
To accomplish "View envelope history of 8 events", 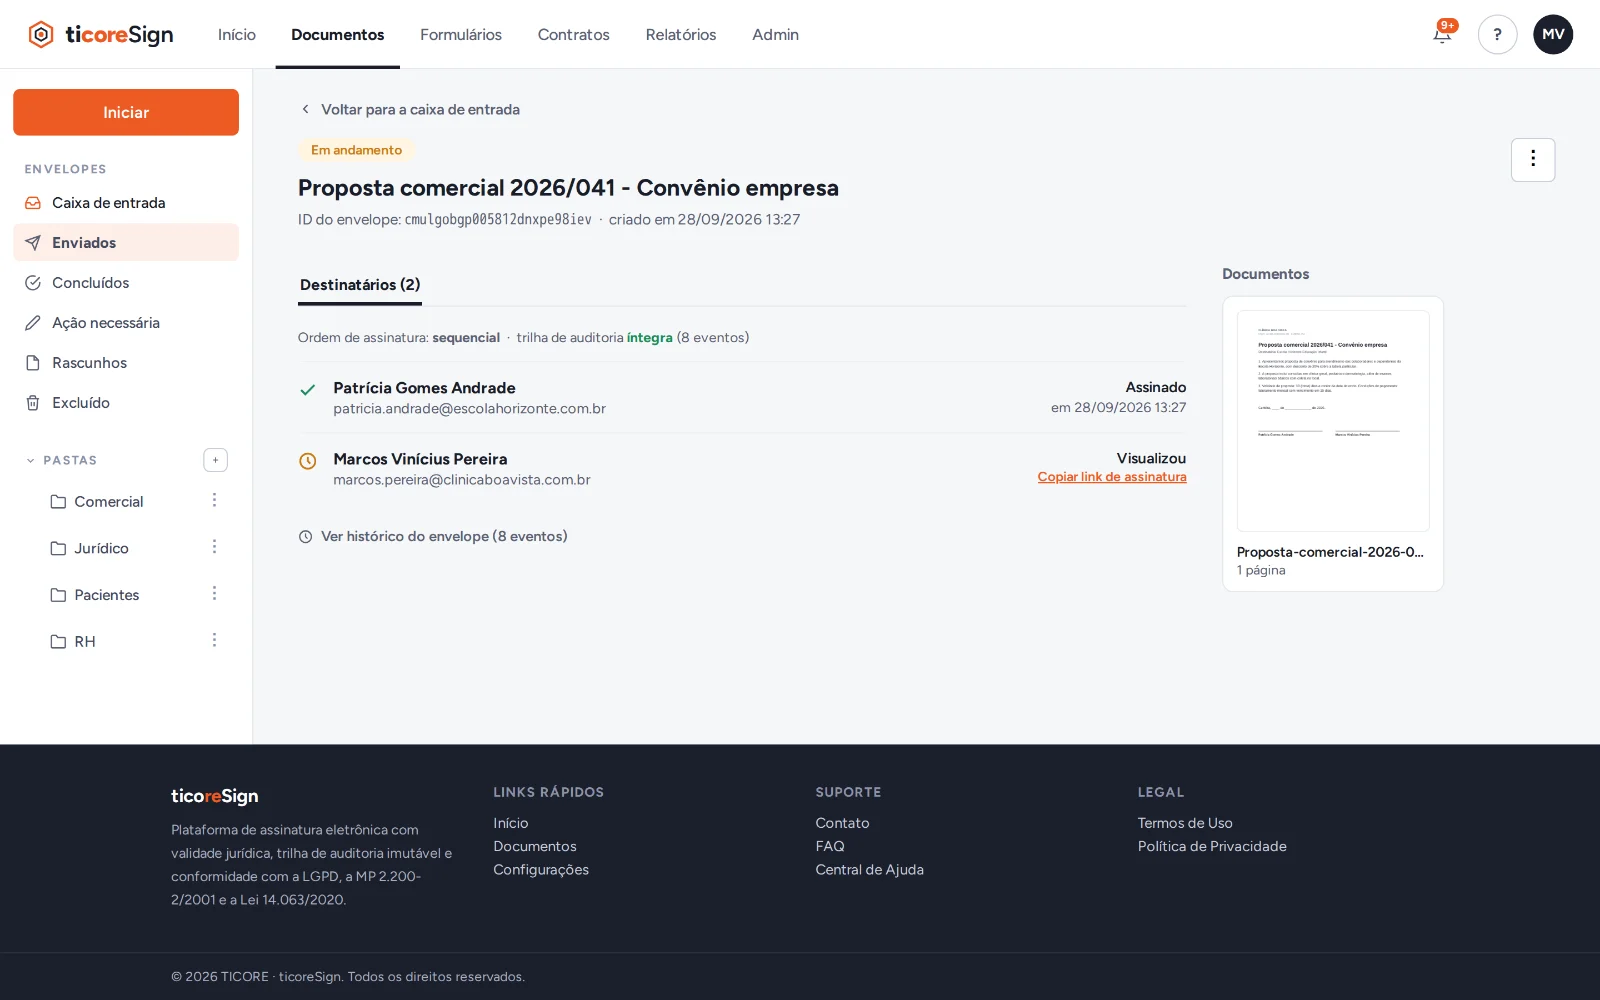I will point(433,536).
